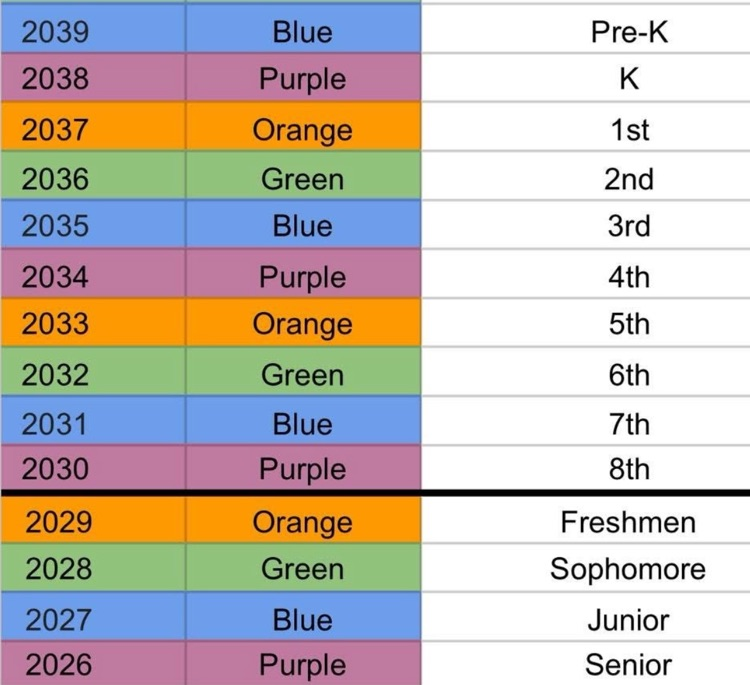750x685 pixels.
Task: Select the 3rd grade cell
Action: tap(629, 226)
